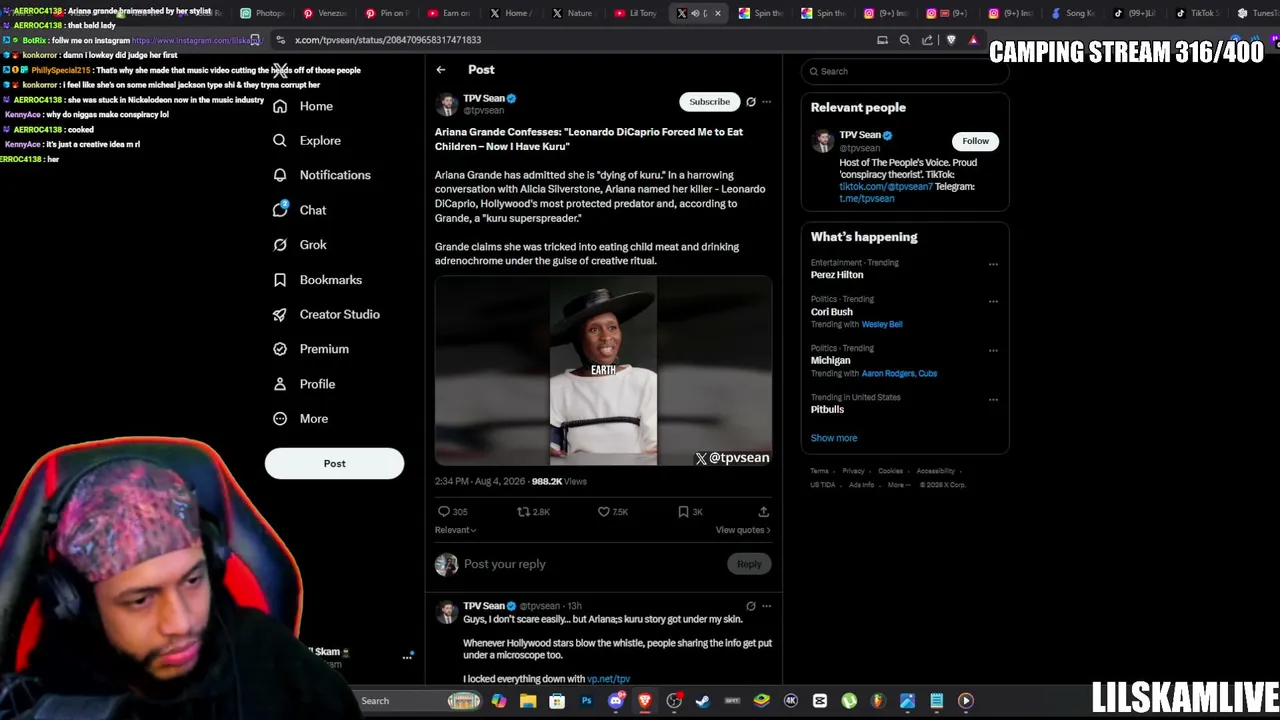Bookmark the post with 3K bookmarks
1280x720 pixels.
684,512
